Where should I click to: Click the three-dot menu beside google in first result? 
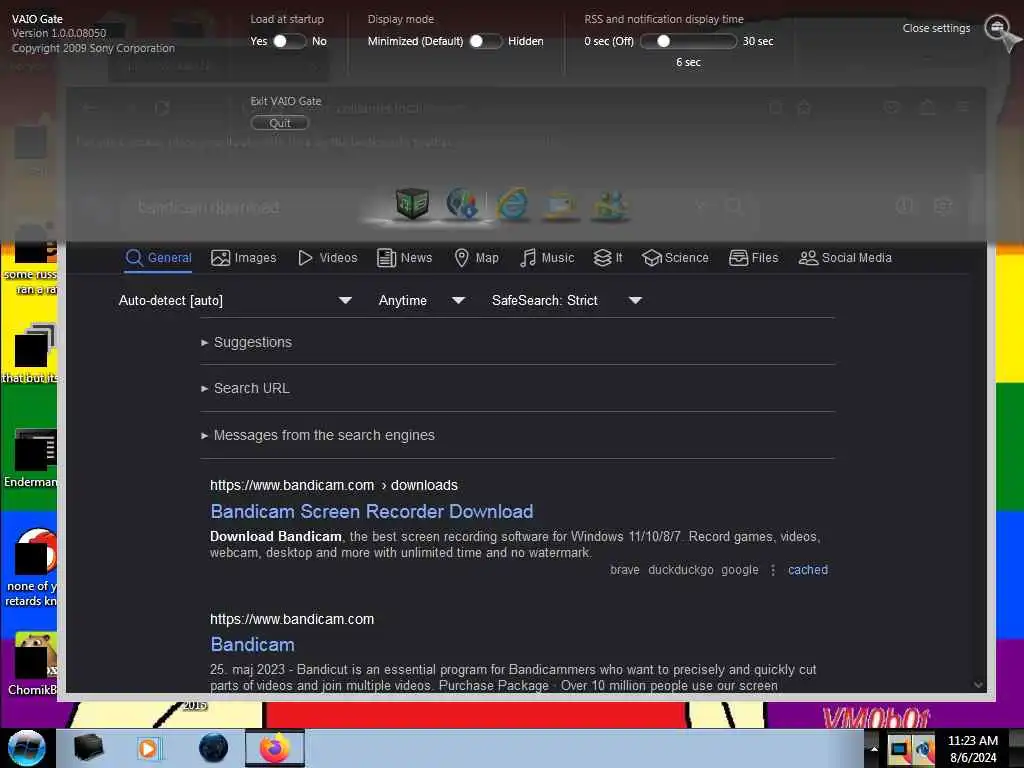[773, 570]
